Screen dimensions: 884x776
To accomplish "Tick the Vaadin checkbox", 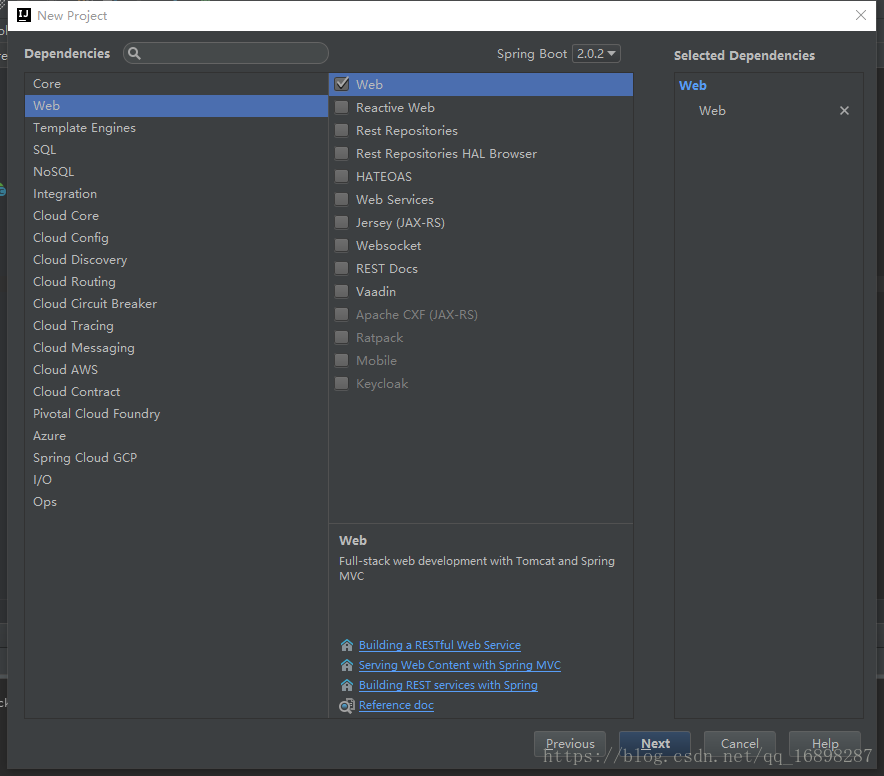I will coord(342,292).
